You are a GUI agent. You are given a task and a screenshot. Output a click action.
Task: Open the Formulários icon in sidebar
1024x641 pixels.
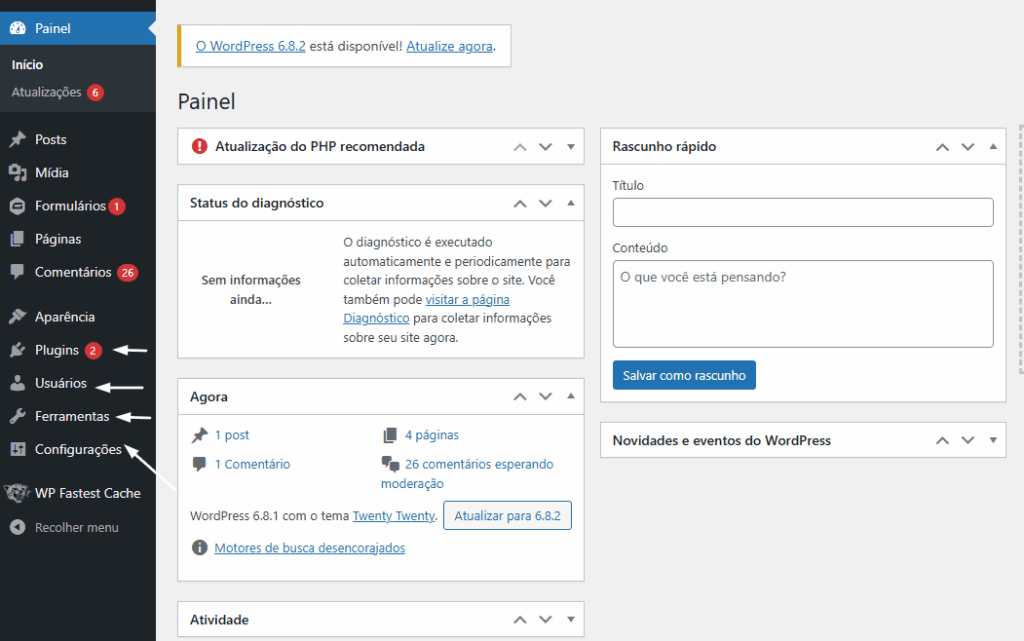(17, 206)
